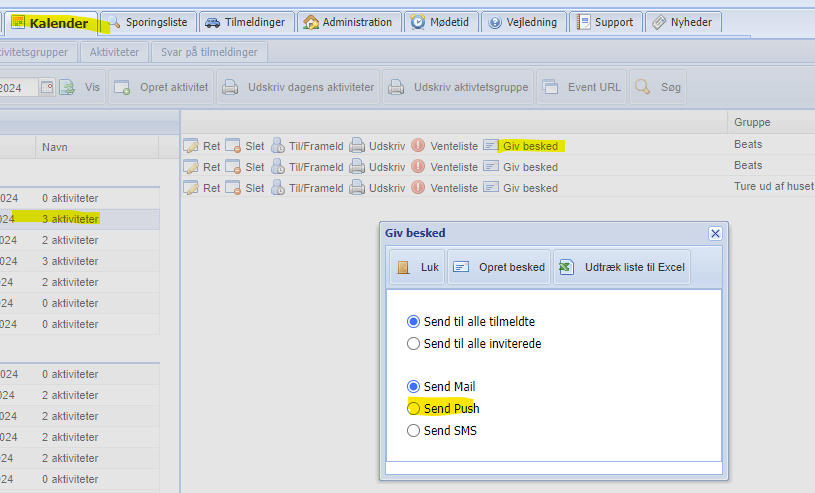The height and width of the screenshot is (493, 815).
Task: Click Udskriv on the Ture ud af huset row
Action: pos(377,188)
